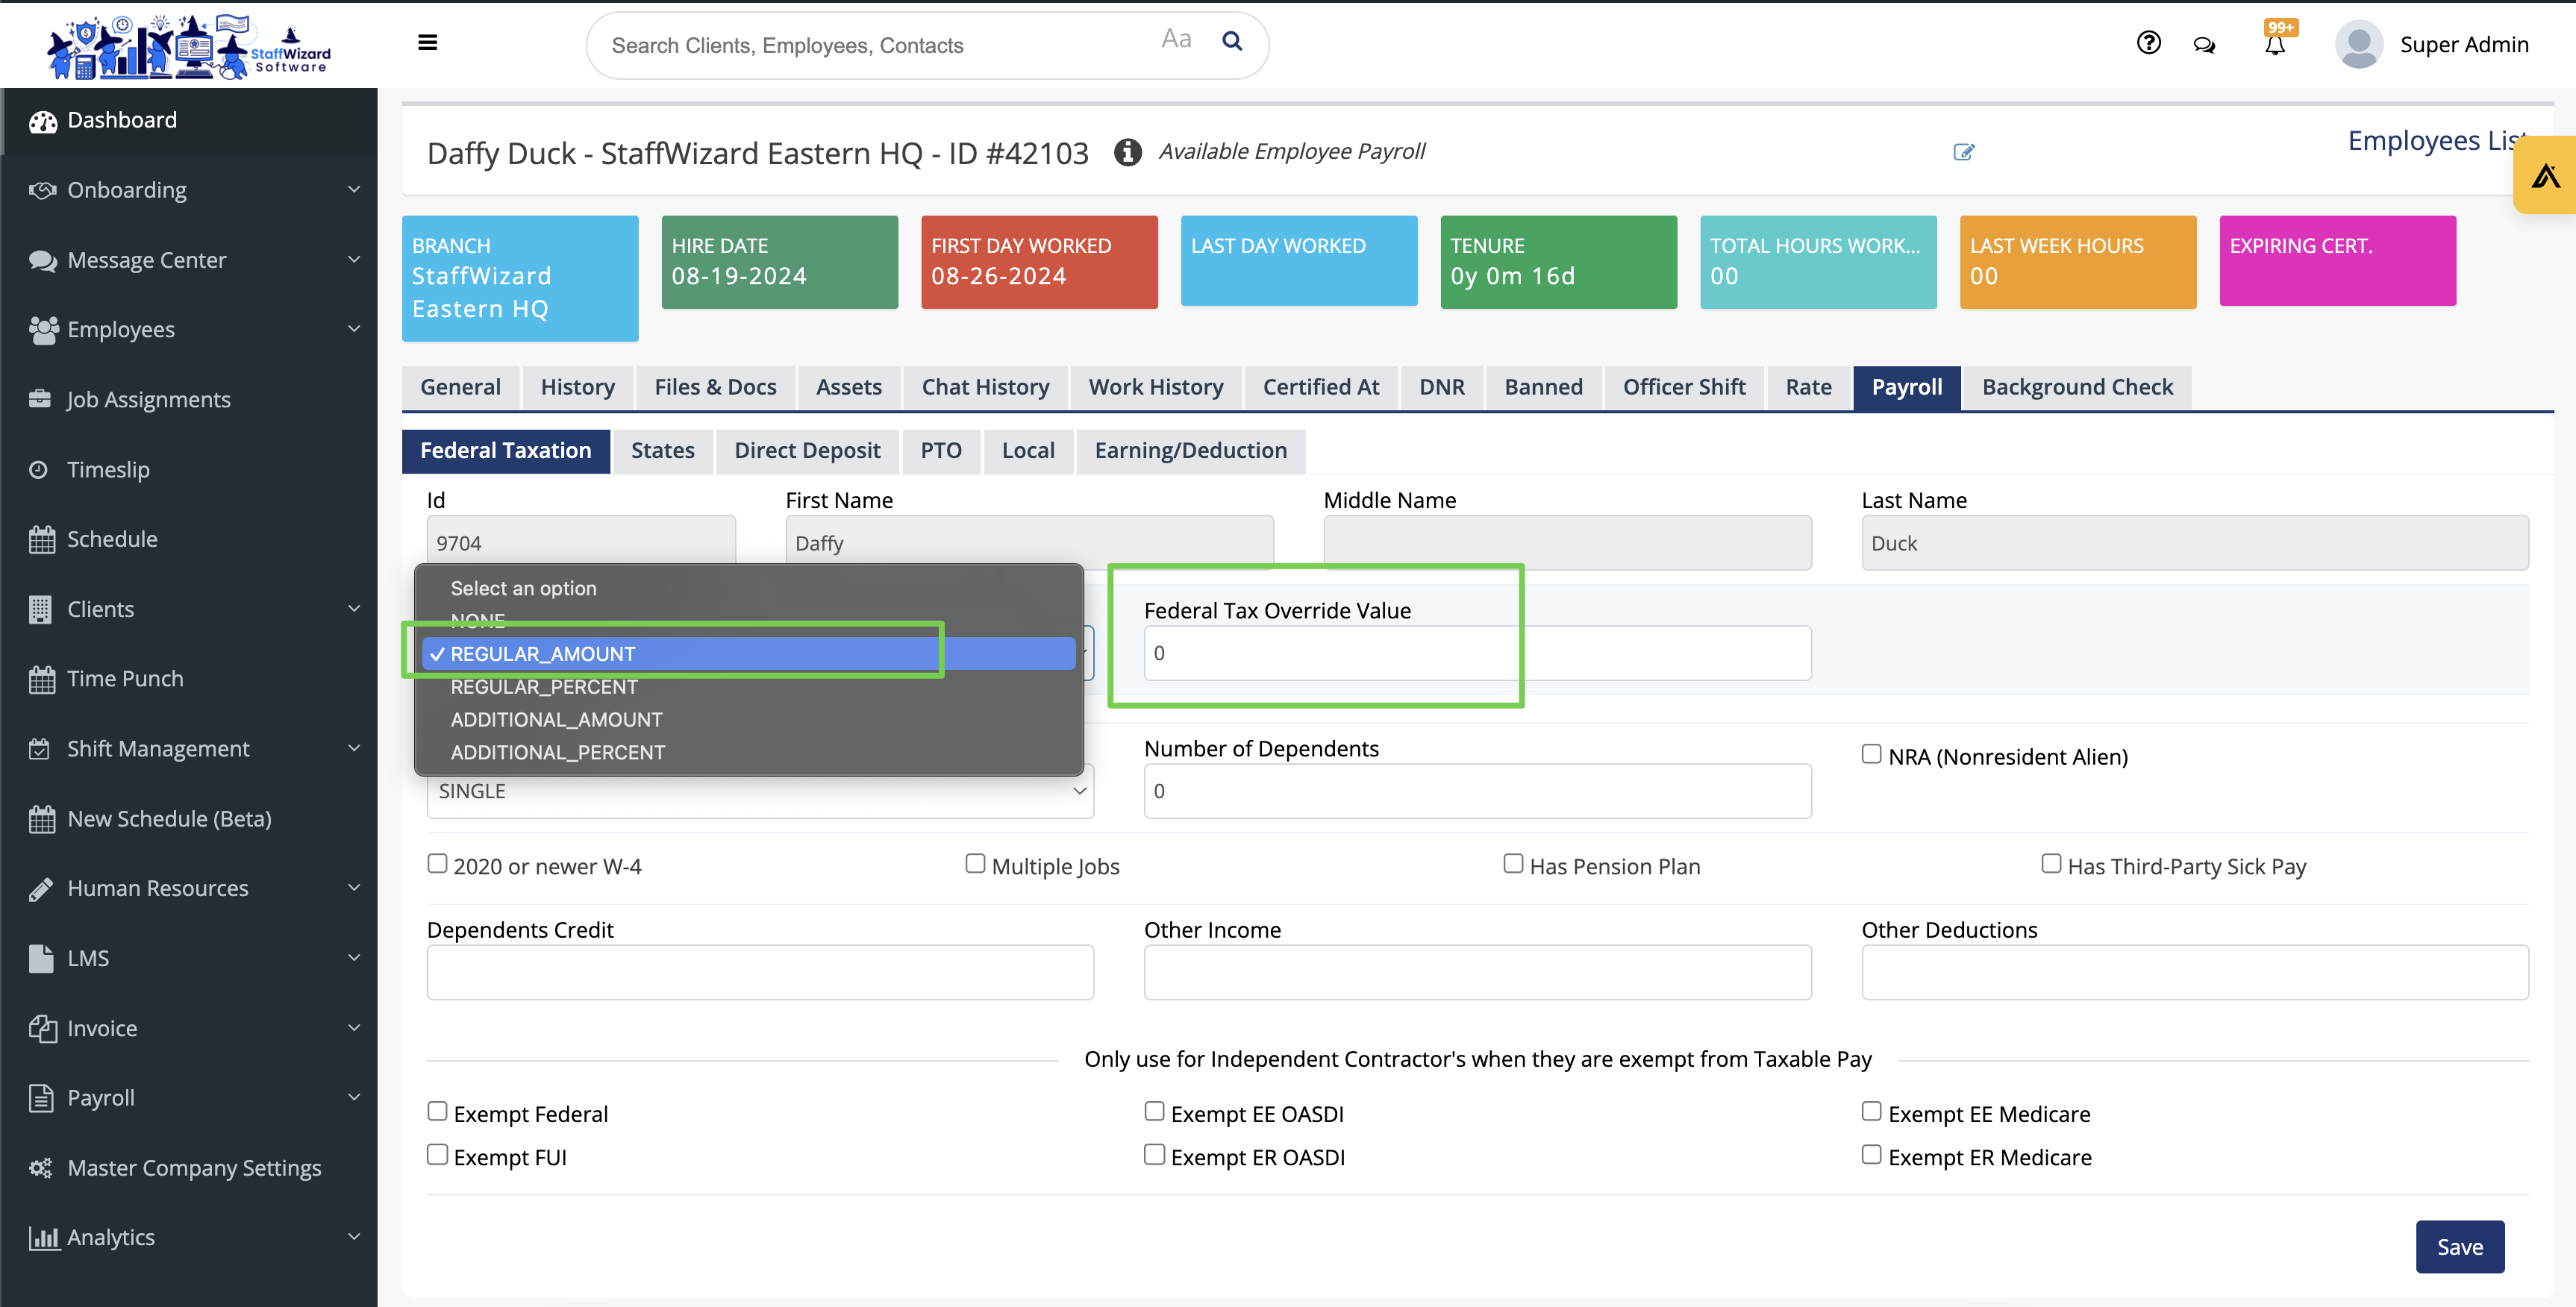Check Has Third-Party Sick Pay
Viewport: 2576px width, 1307px height.
(2051, 864)
